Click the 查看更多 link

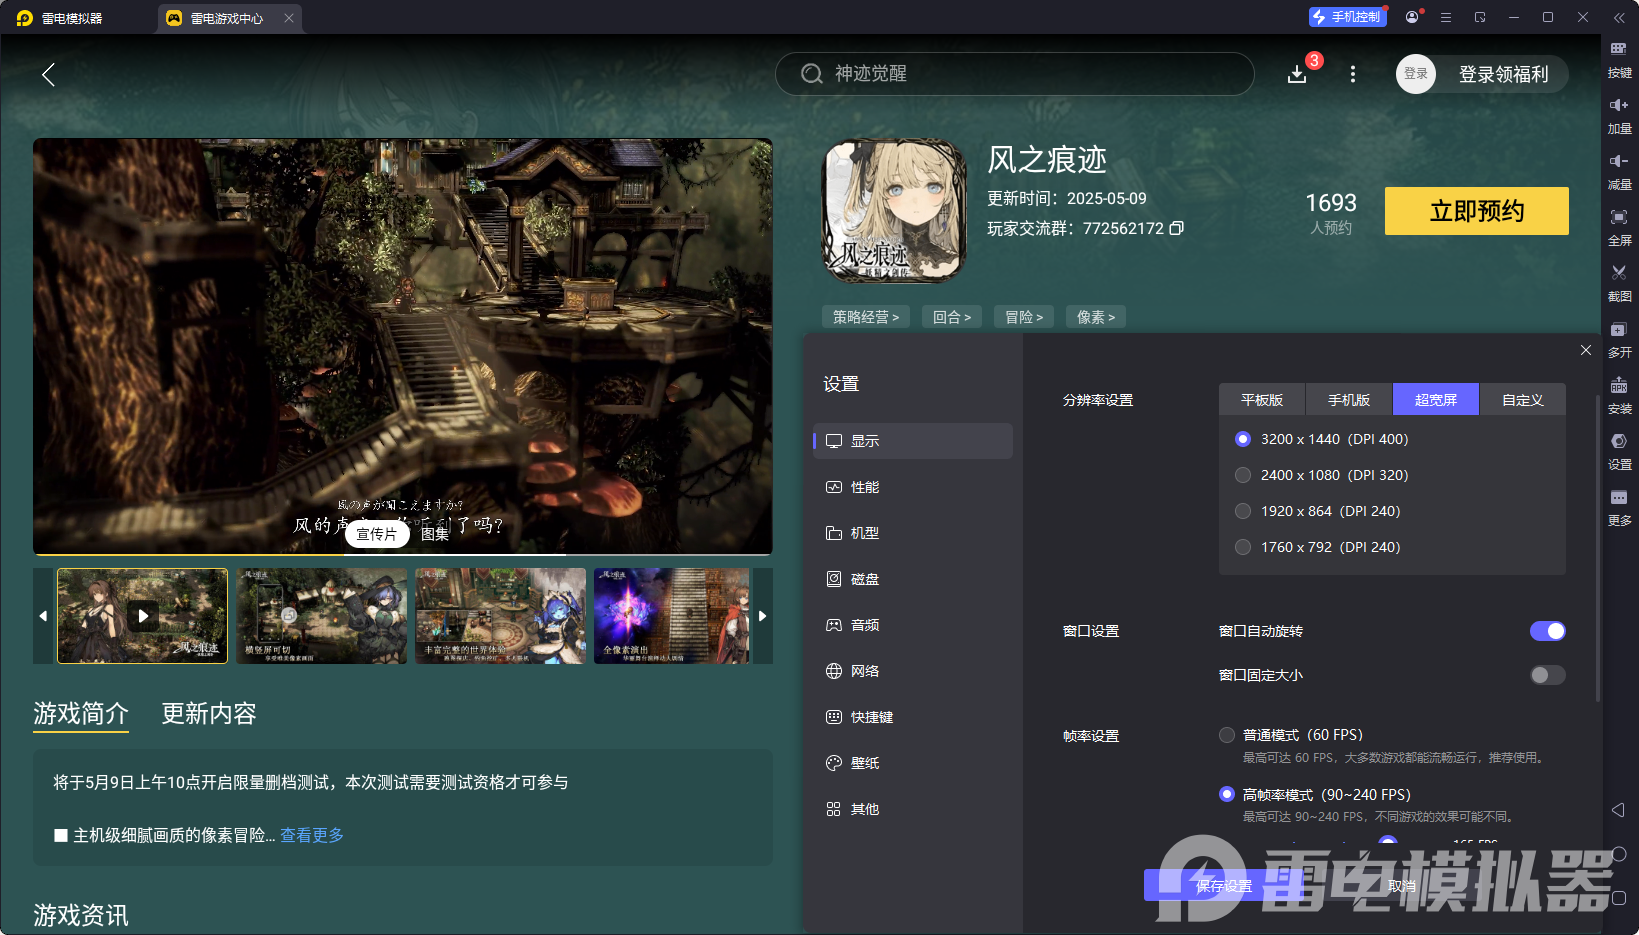(312, 835)
